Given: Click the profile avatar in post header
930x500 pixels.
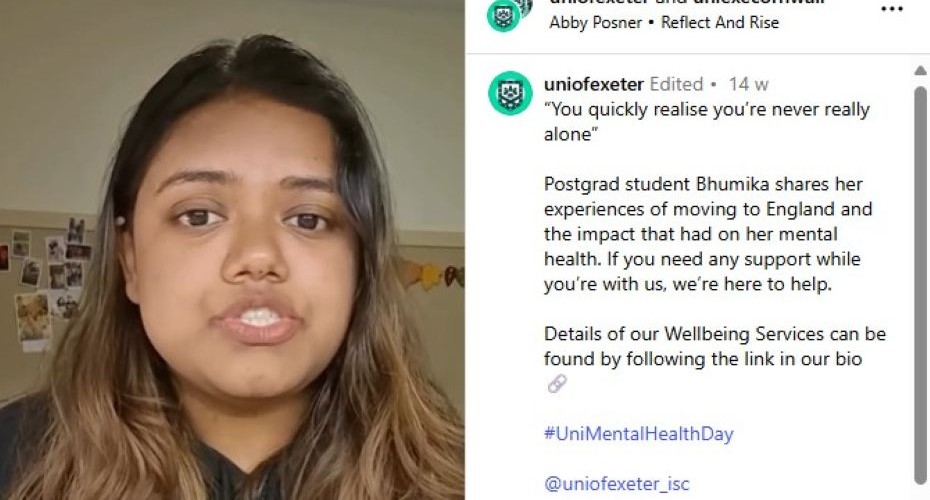Looking at the screenshot, I should pos(506,13).
